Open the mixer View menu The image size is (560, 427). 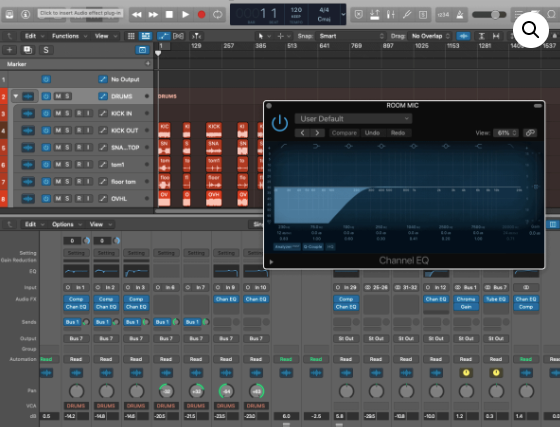coord(101,224)
